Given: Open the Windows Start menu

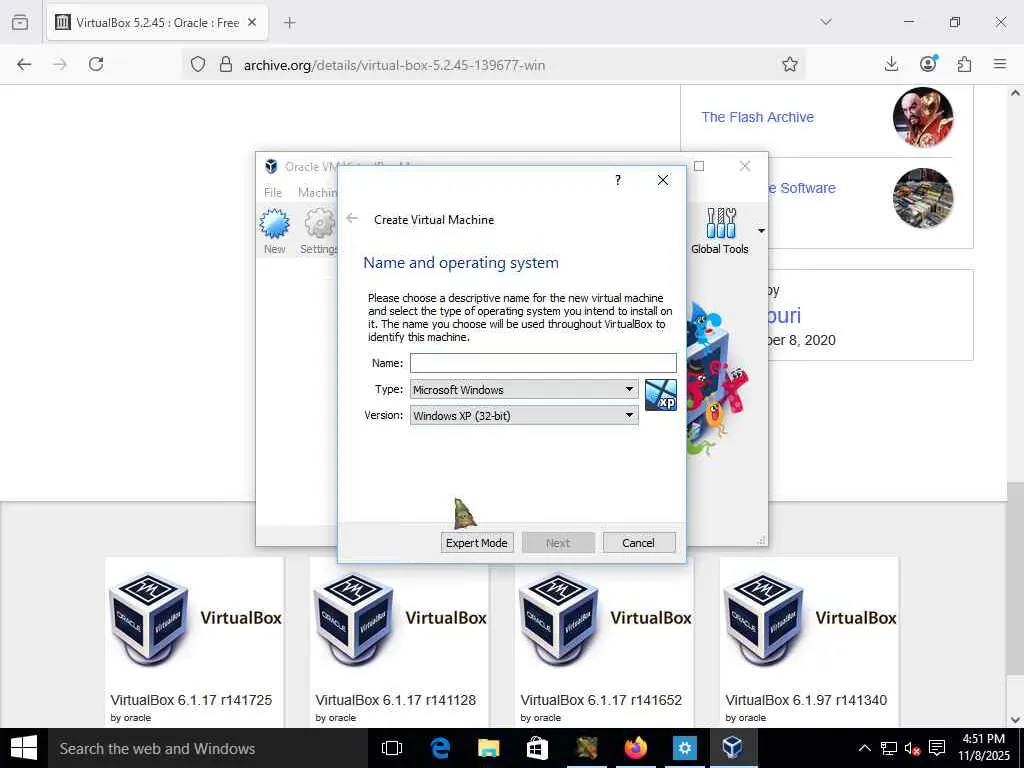Looking at the screenshot, I should [x=24, y=748].
